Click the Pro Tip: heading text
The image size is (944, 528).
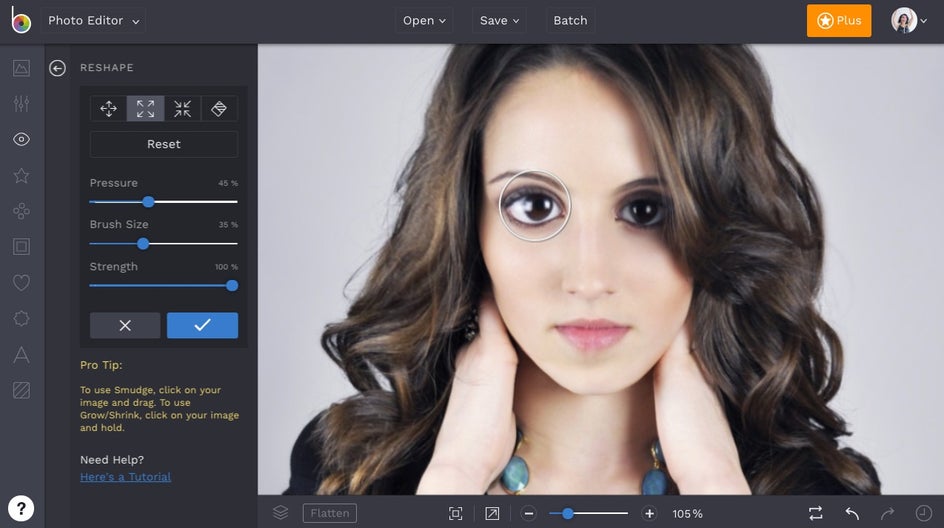(101, 365)
